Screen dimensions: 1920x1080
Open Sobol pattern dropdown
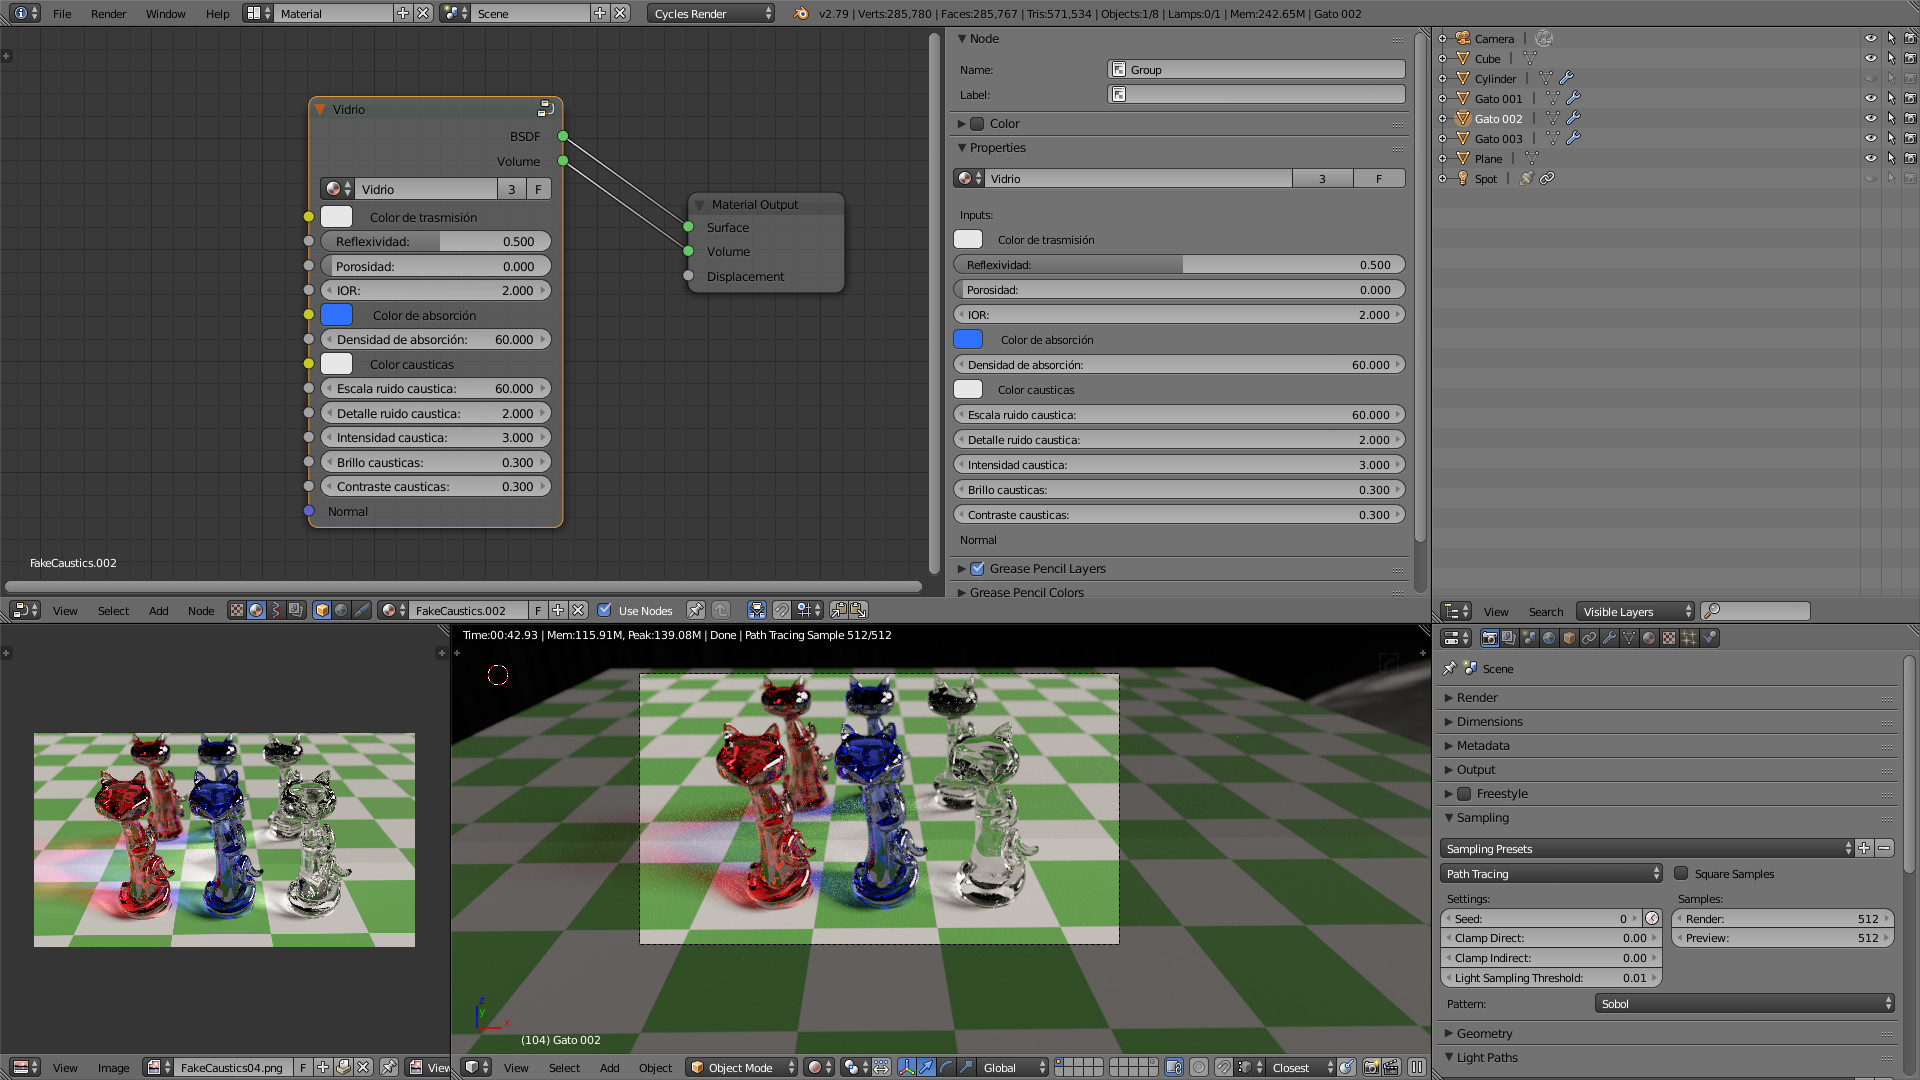pos(1744,1003)
